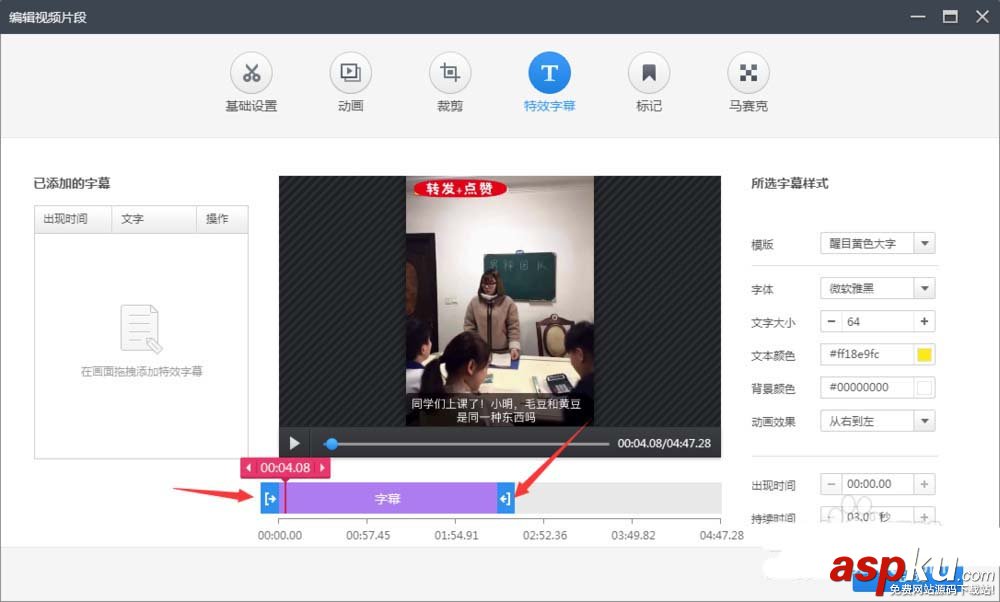Click the 操作 column header
The height and width of the screenshot is (602, 1000).
(x=220, y=219)
